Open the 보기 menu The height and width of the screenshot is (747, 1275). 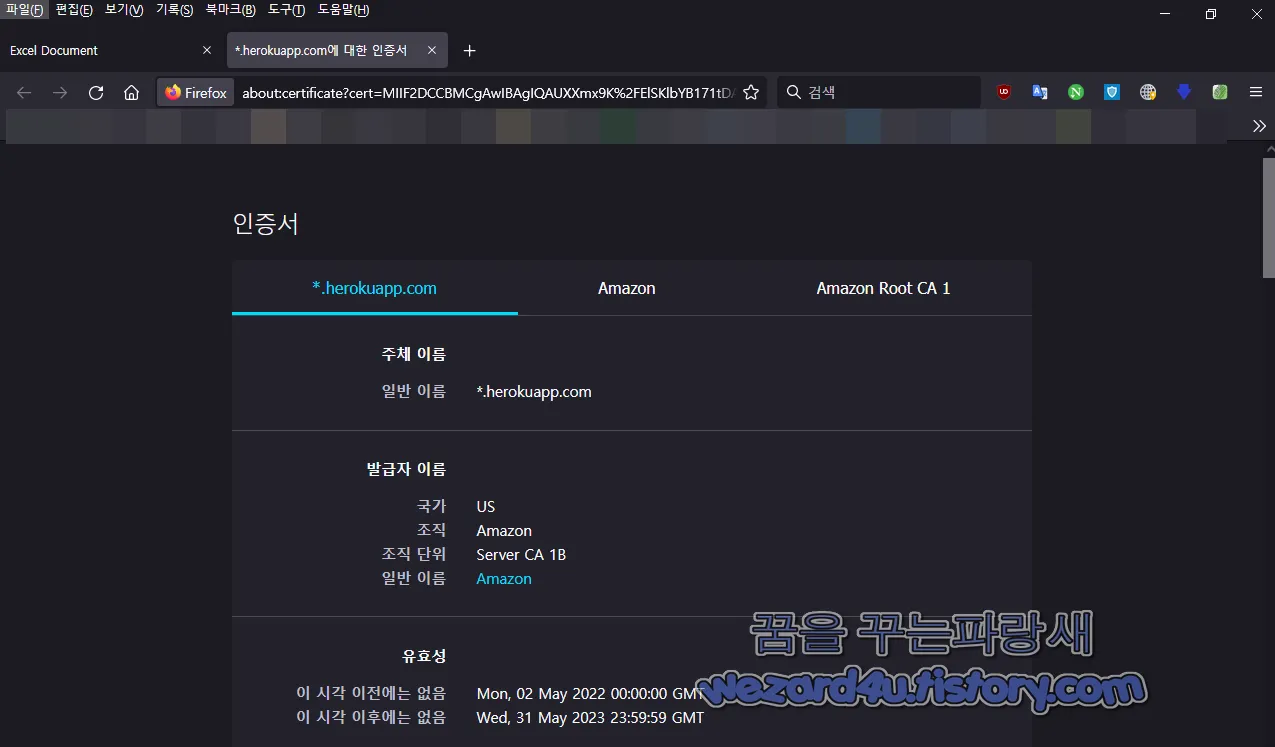point(124,10)
